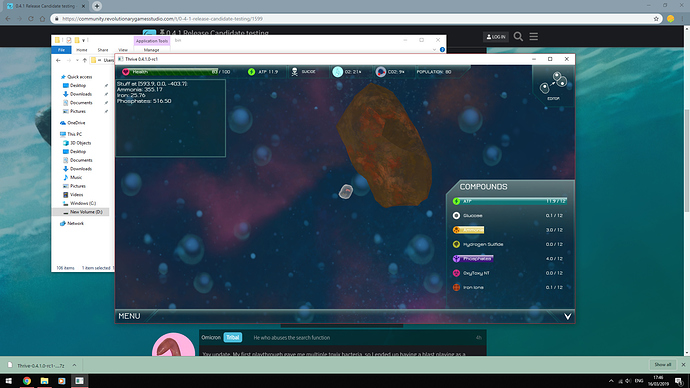Expand the File Explorer ribbon arrow
The image size is (690, 388).
click(x=434, y=50)
